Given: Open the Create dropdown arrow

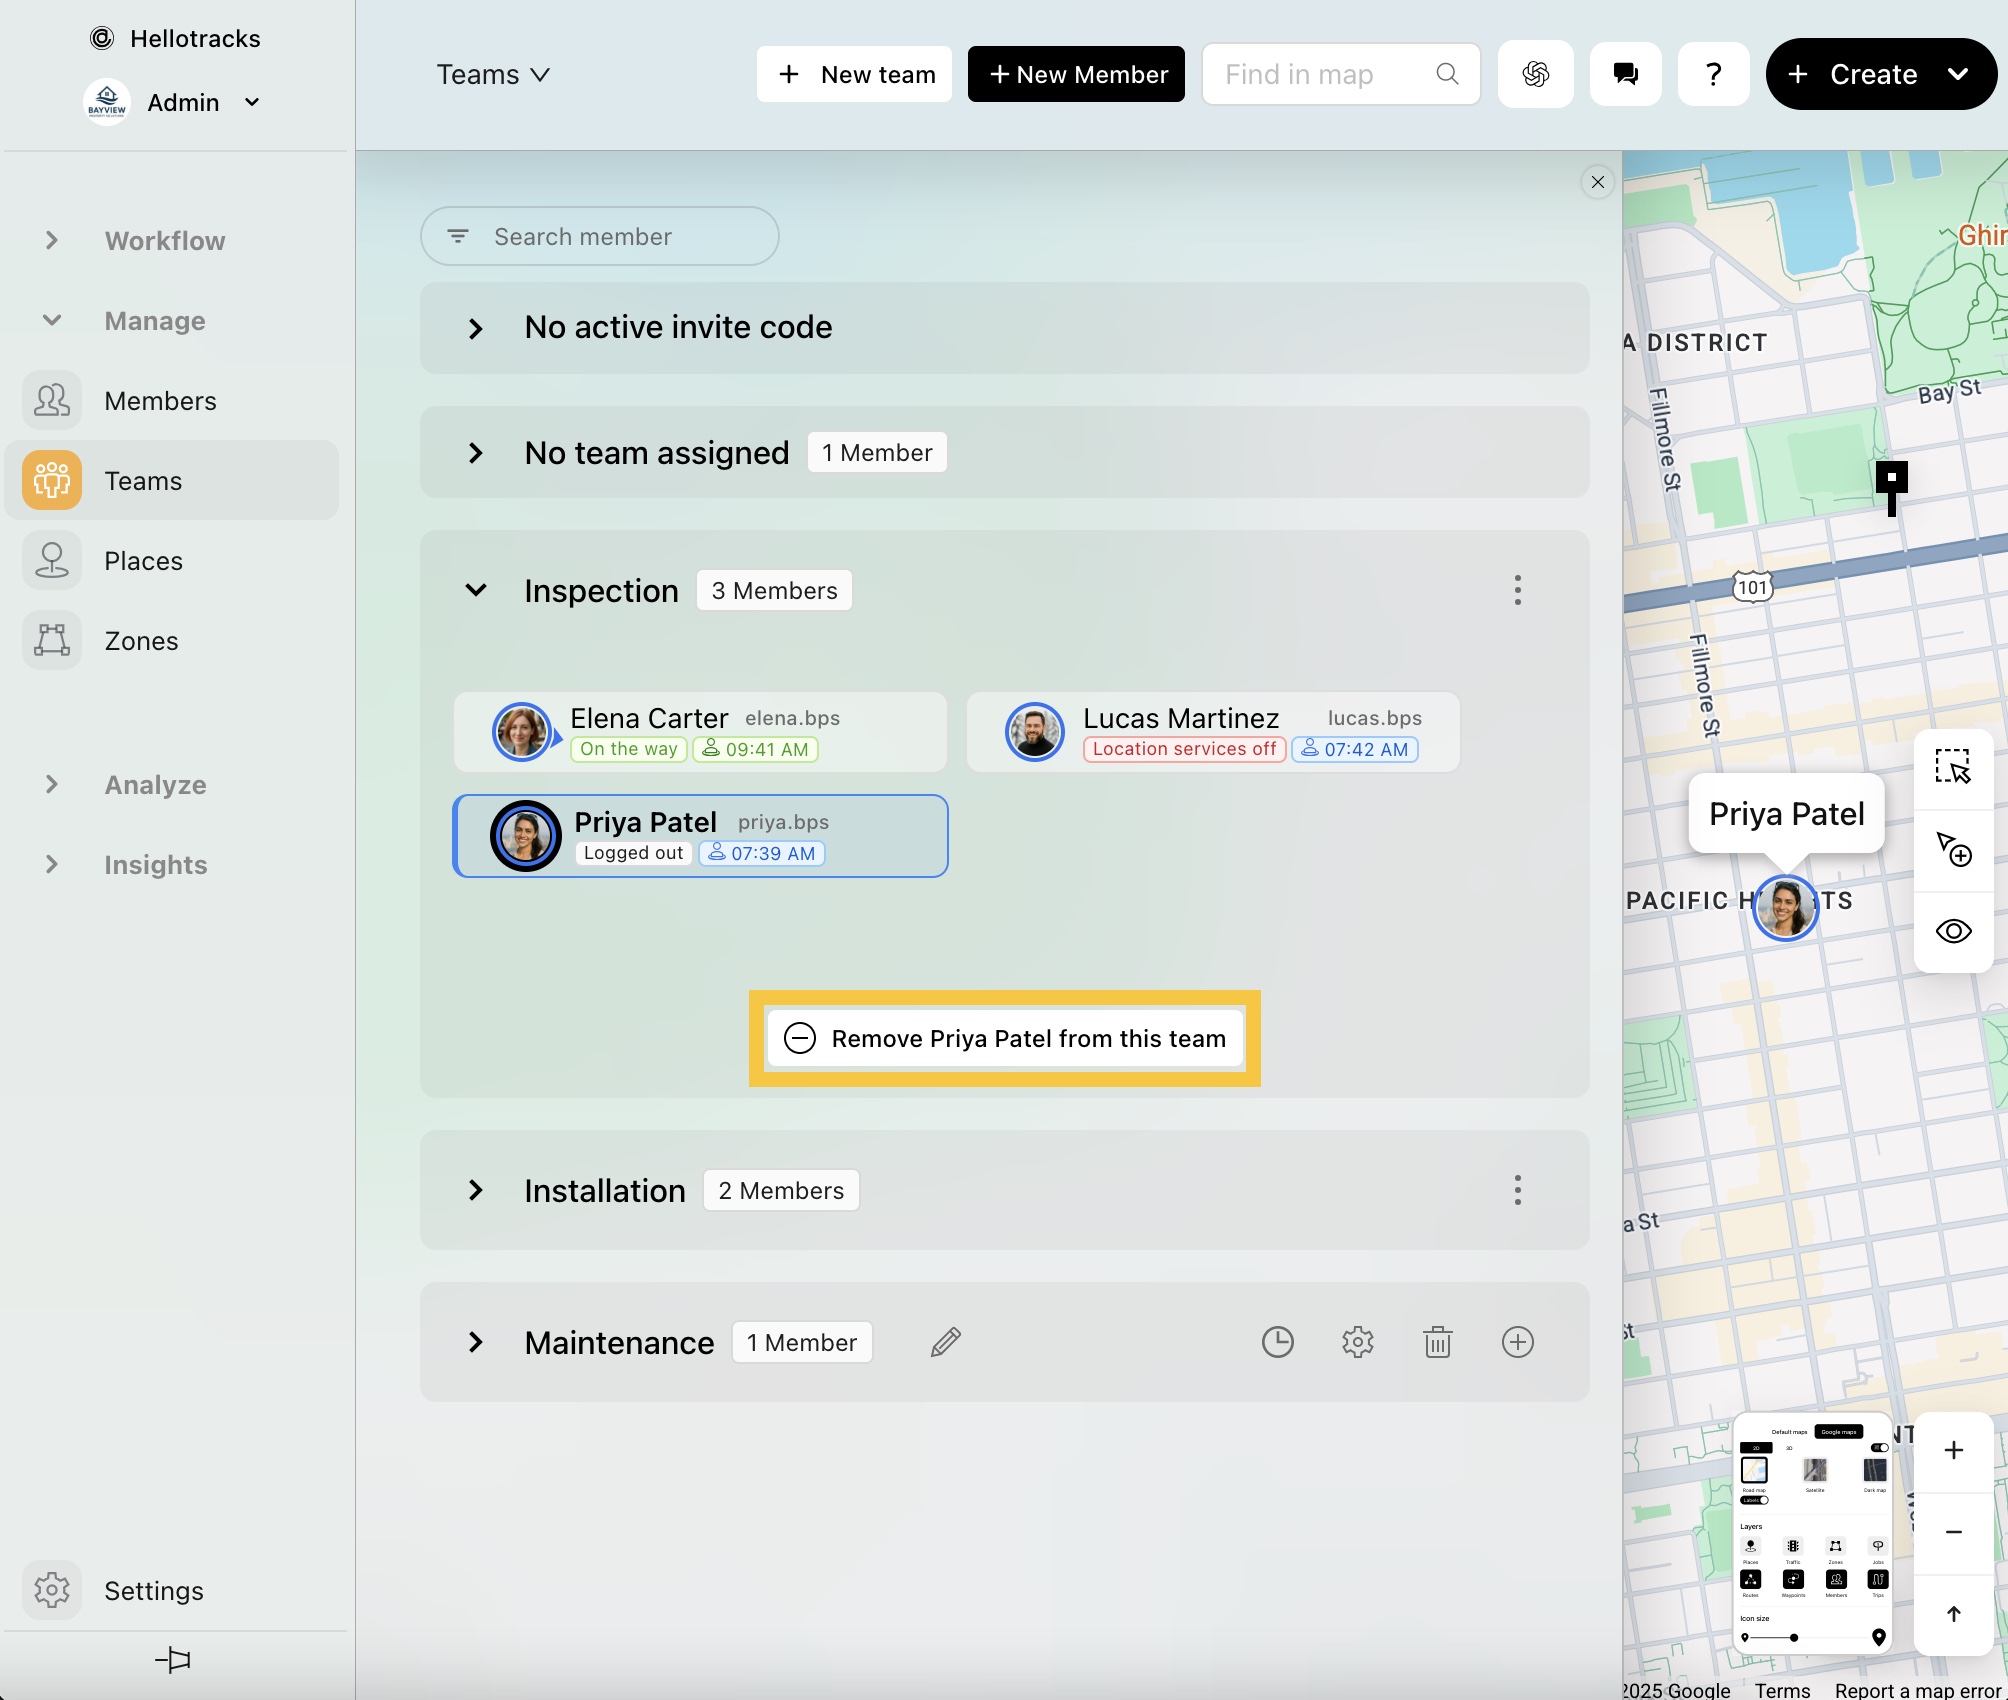Looking at the screenshot, I should coord(1958,74).
